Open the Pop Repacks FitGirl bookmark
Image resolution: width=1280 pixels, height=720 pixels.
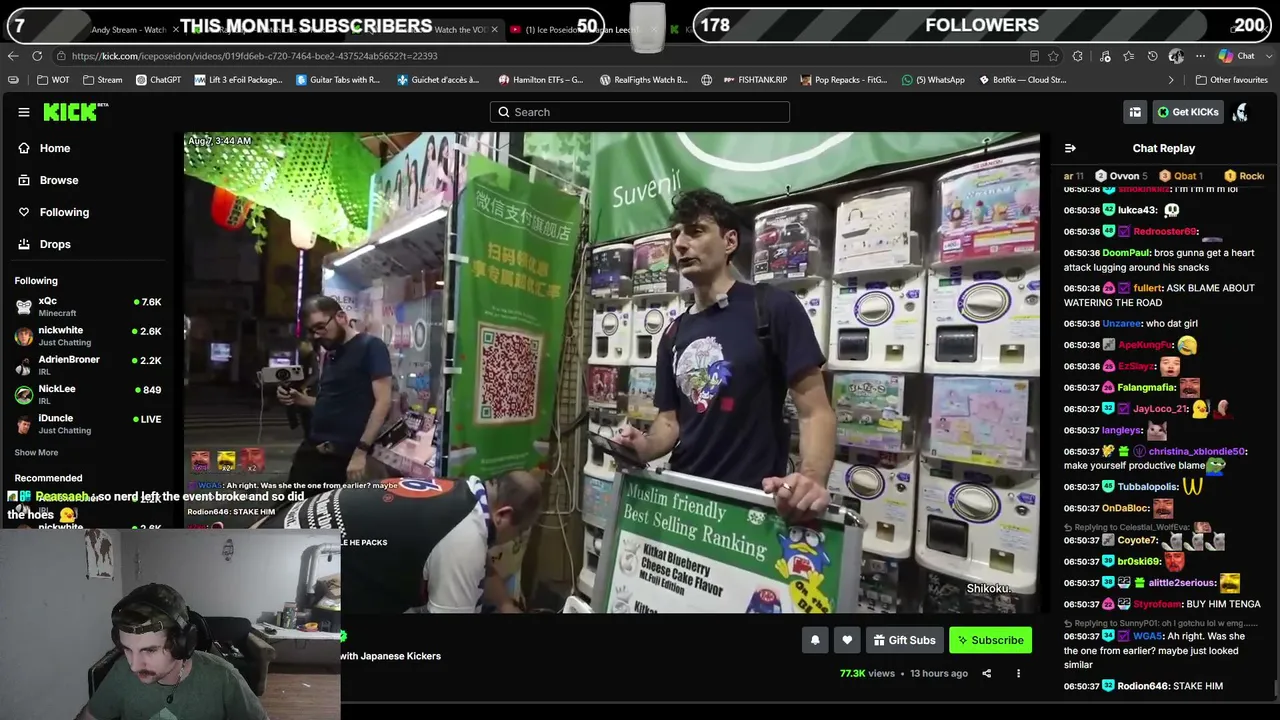[x=843, y=80]
